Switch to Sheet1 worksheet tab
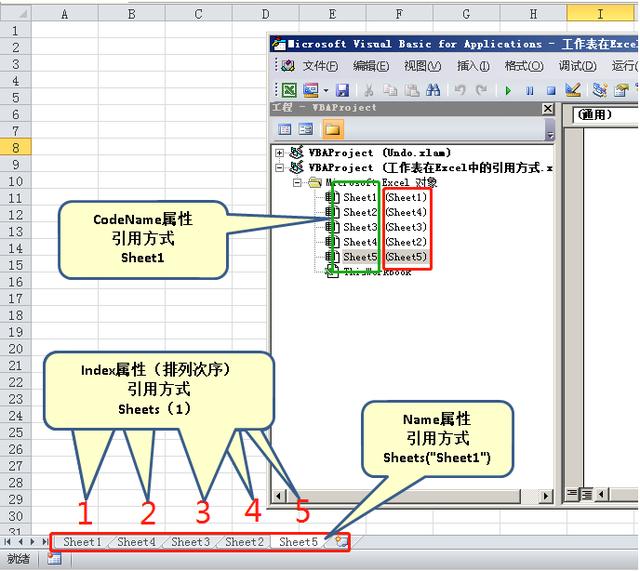640x571 pixels. point(82,542)
